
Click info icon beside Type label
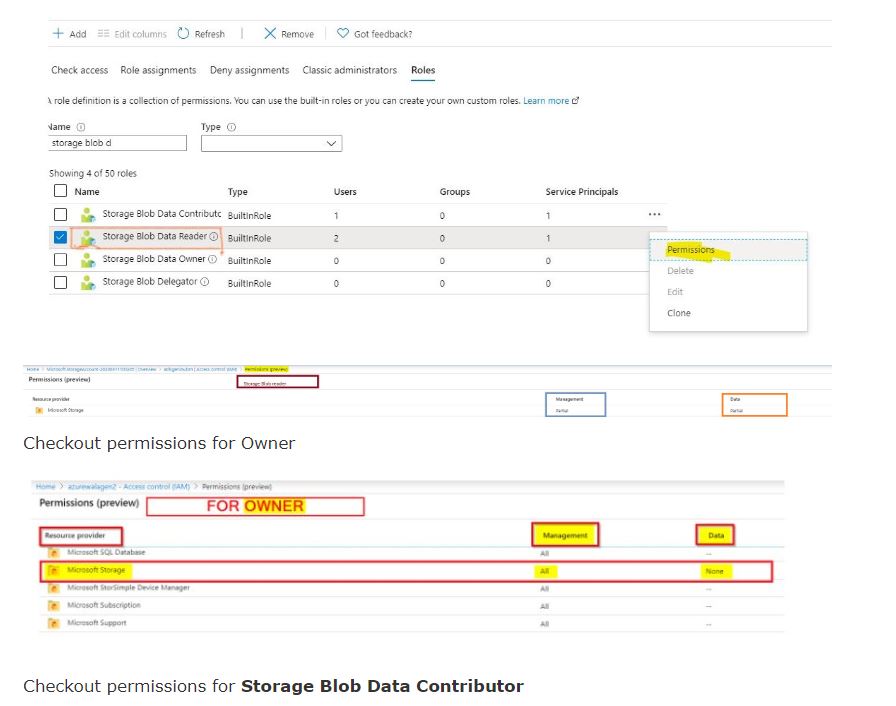tap(232, 127)
